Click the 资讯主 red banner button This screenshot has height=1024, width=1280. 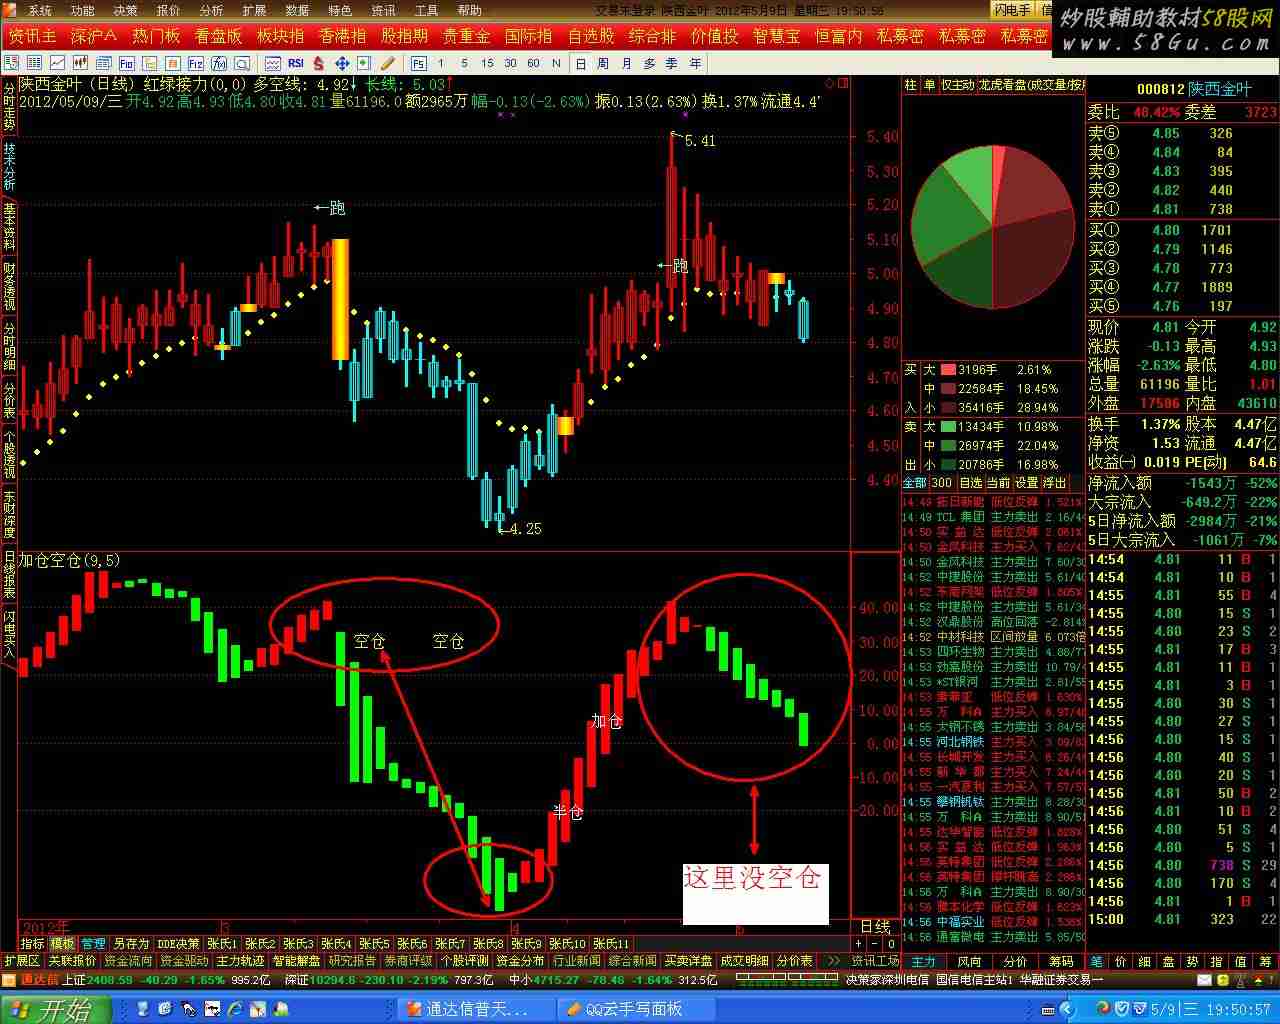pos(32,36)
